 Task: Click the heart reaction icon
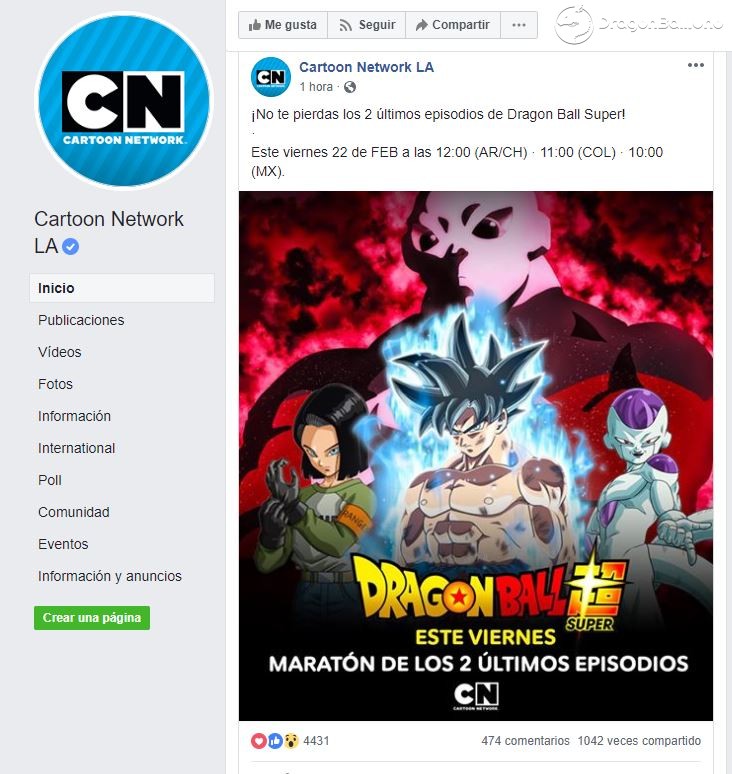[x=259, y=740]
